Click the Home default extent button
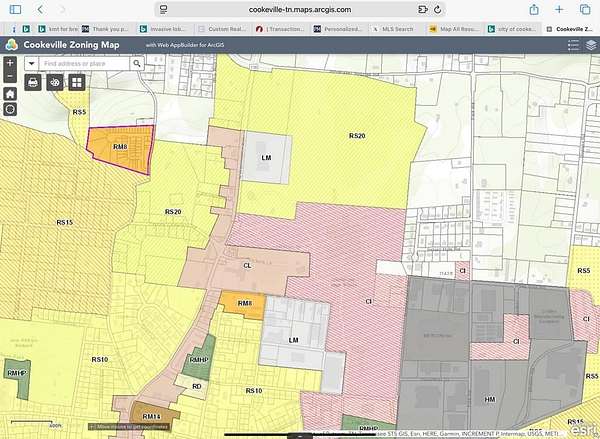The image size is (600, 439). (9, 93)
